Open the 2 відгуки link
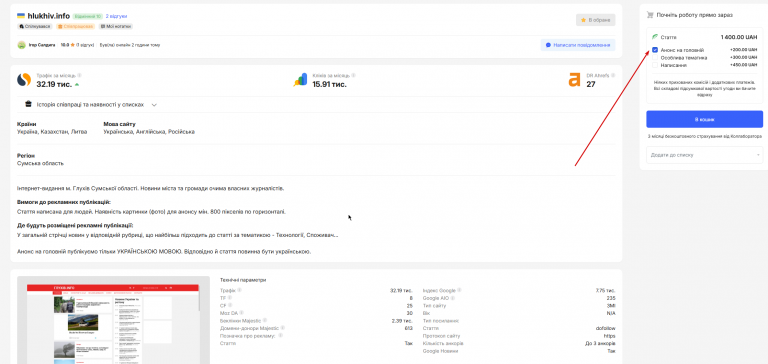Screen dimensions: 768x364 [x=116, y=16]
